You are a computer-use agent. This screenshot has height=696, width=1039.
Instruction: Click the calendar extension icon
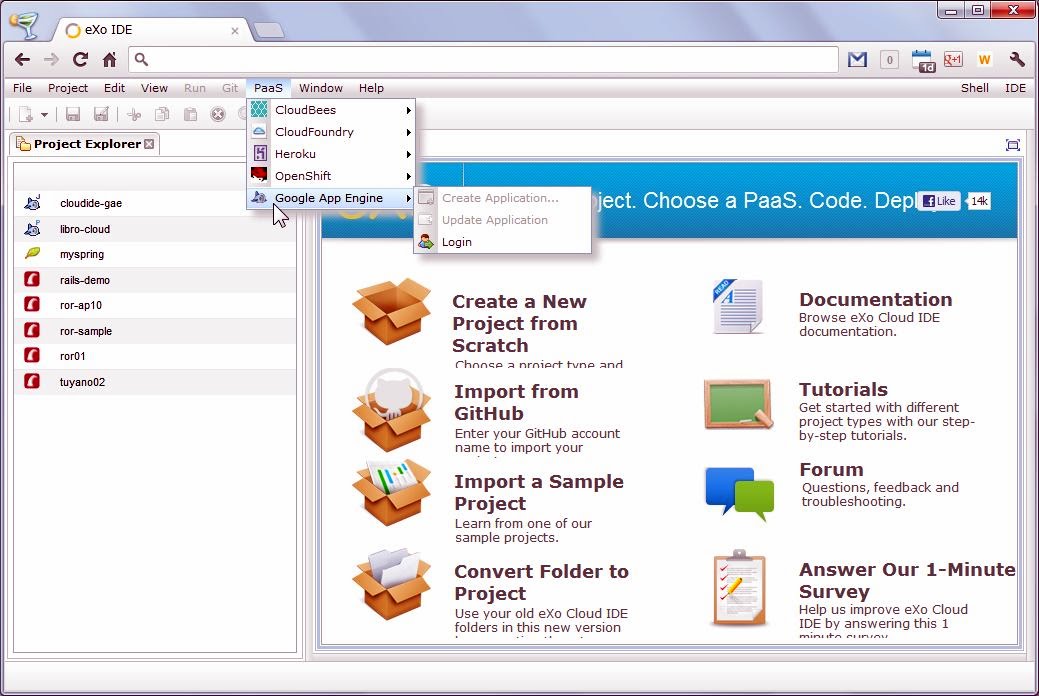(x=922, y=60)
